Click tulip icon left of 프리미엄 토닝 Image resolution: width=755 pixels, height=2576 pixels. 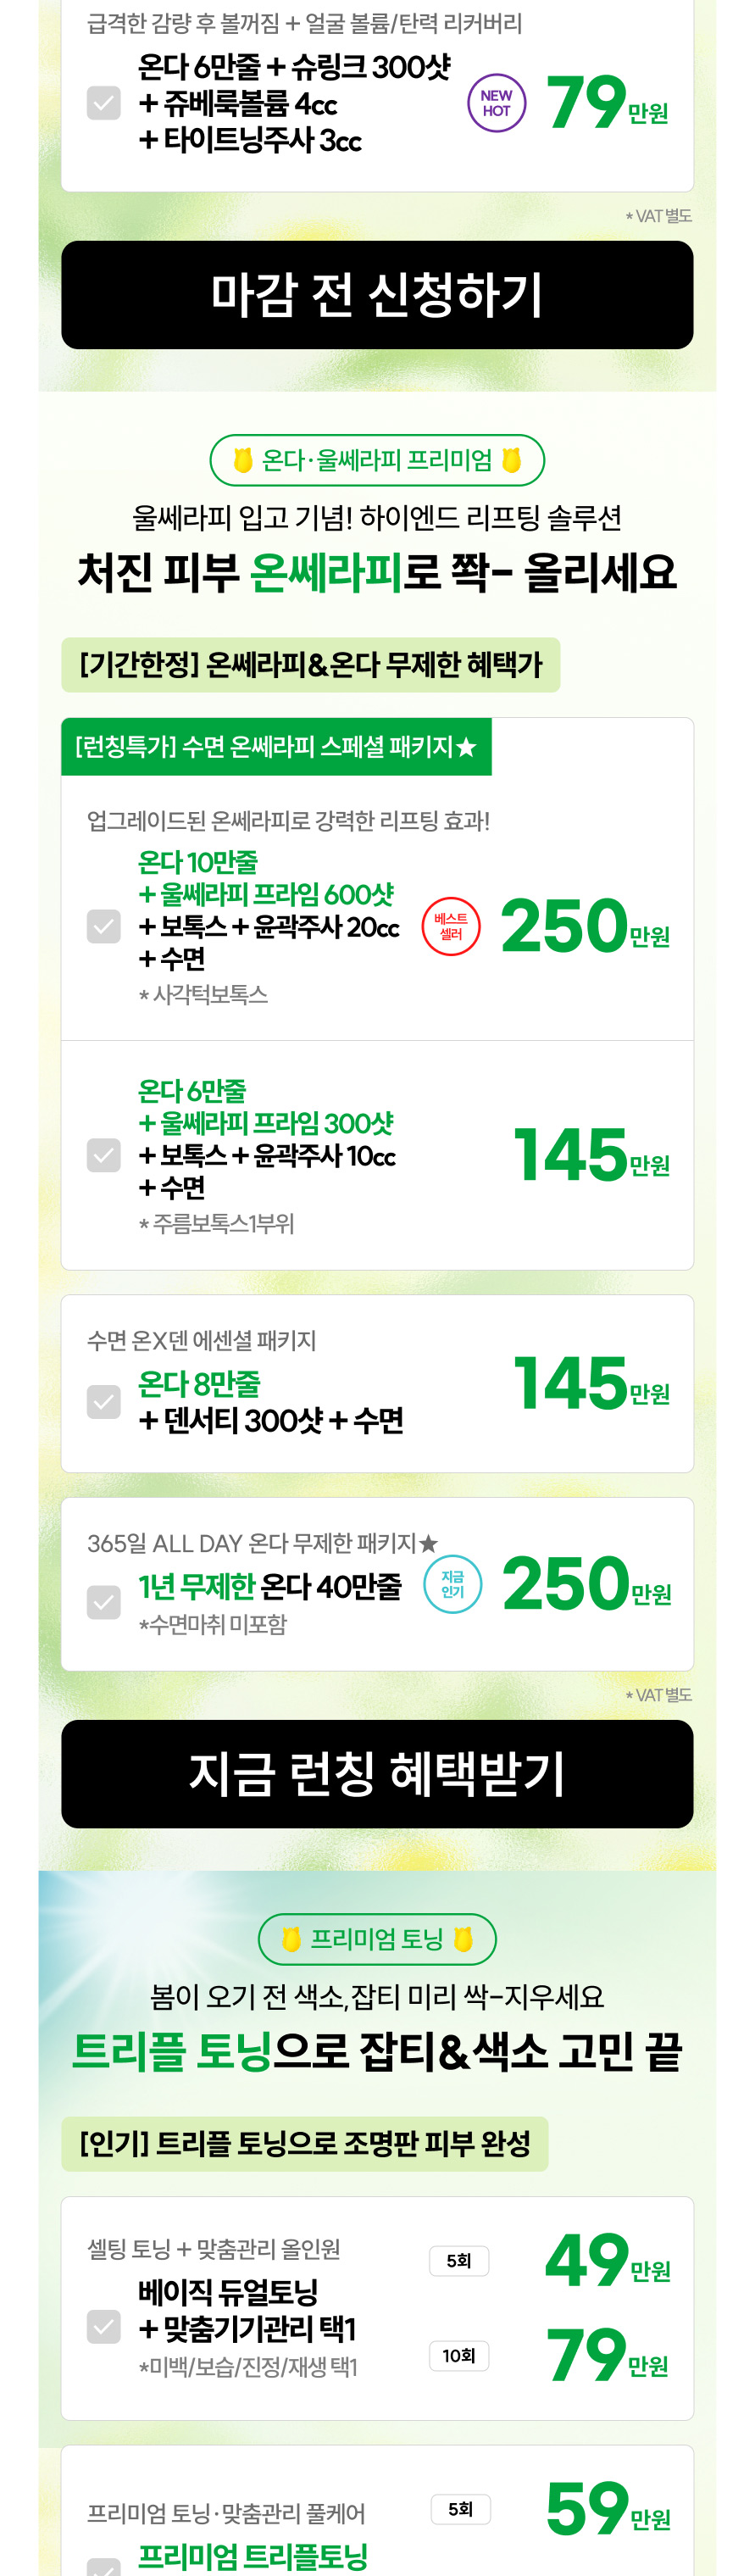pos(292,1939)
